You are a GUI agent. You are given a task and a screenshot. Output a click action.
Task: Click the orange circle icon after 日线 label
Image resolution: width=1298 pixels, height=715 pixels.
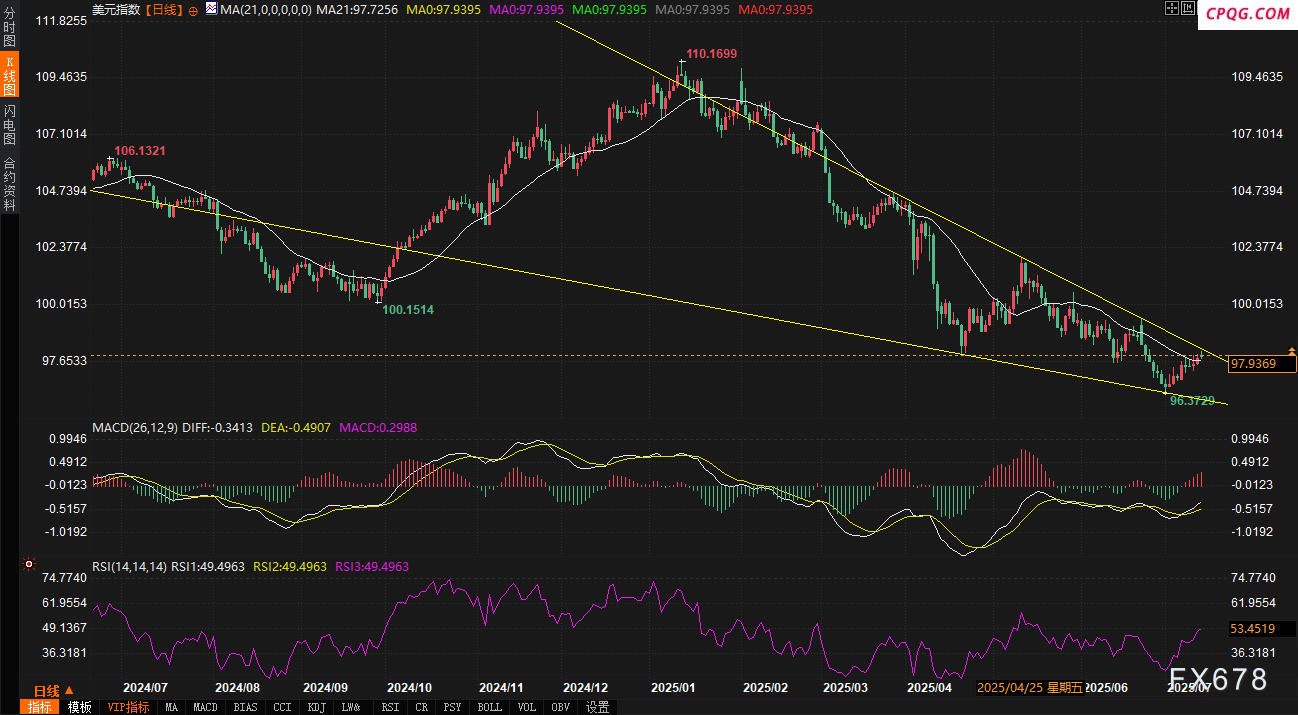tap(193, 9)
